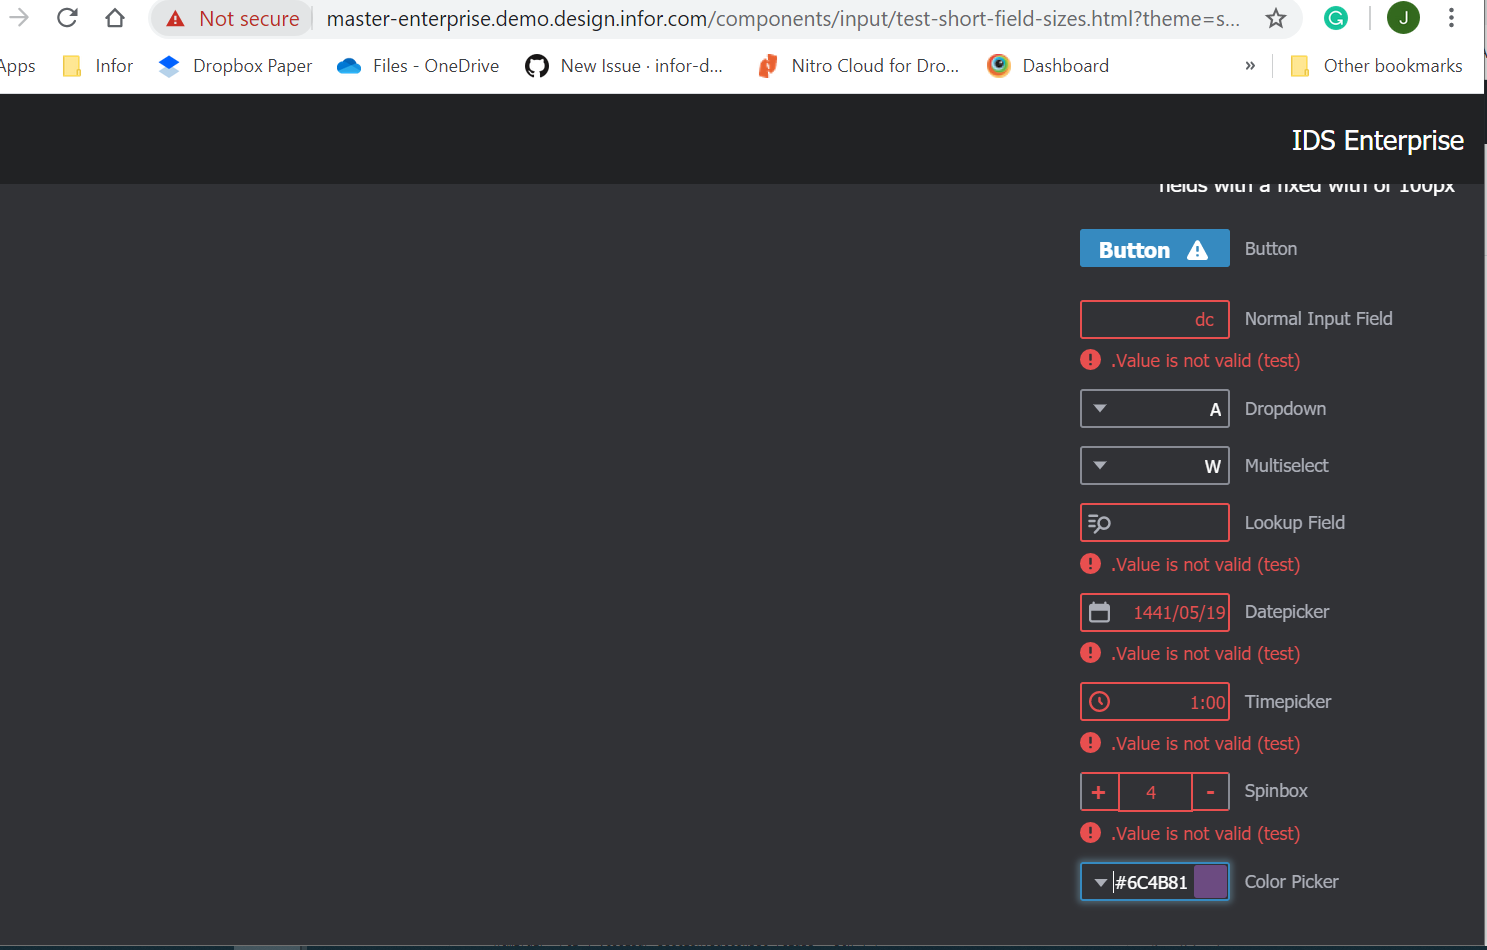This screenshot has height=950, width=1487.
Task: Click the Timepicker value 1:00
Action: pos(1207,703)
